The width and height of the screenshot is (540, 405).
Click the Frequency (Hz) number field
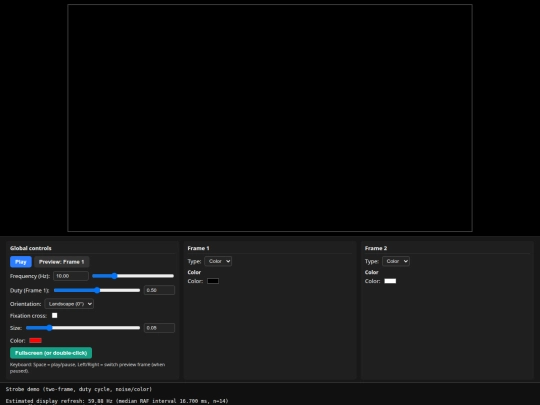(x=71, y=276)
